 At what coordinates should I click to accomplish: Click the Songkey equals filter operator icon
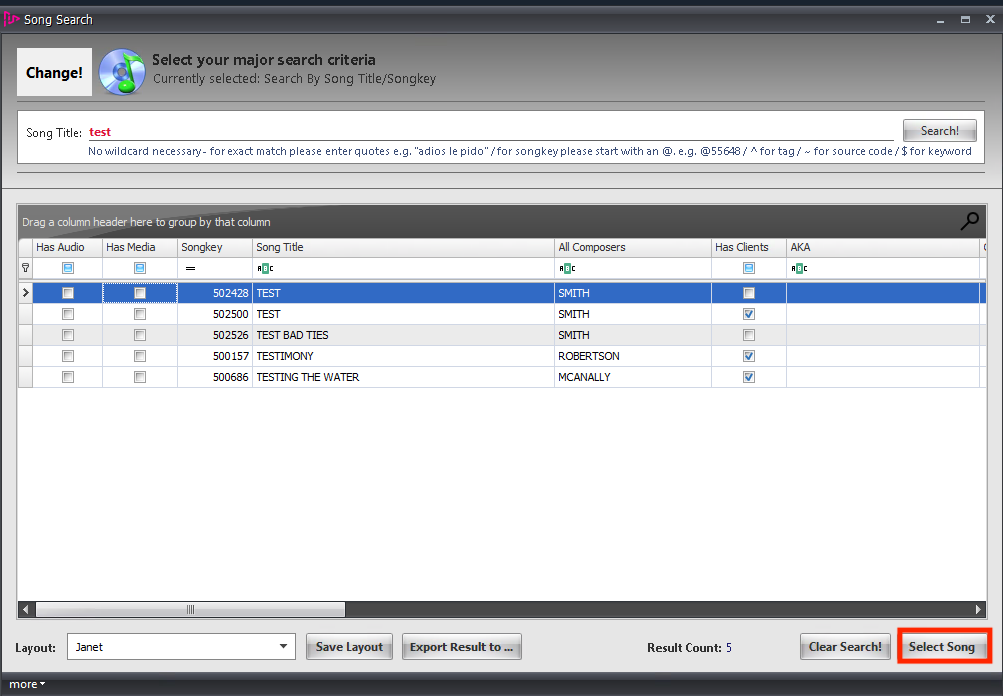[x=190, y=268]
